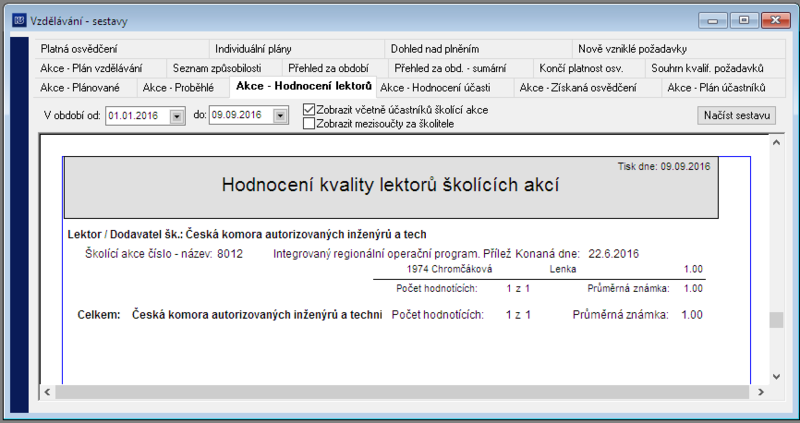Image resolution: width=800 pixels, height=423 pixels.
Task: Switch to Seznam způsobilosti tab
Action: (x=224, y=68)
